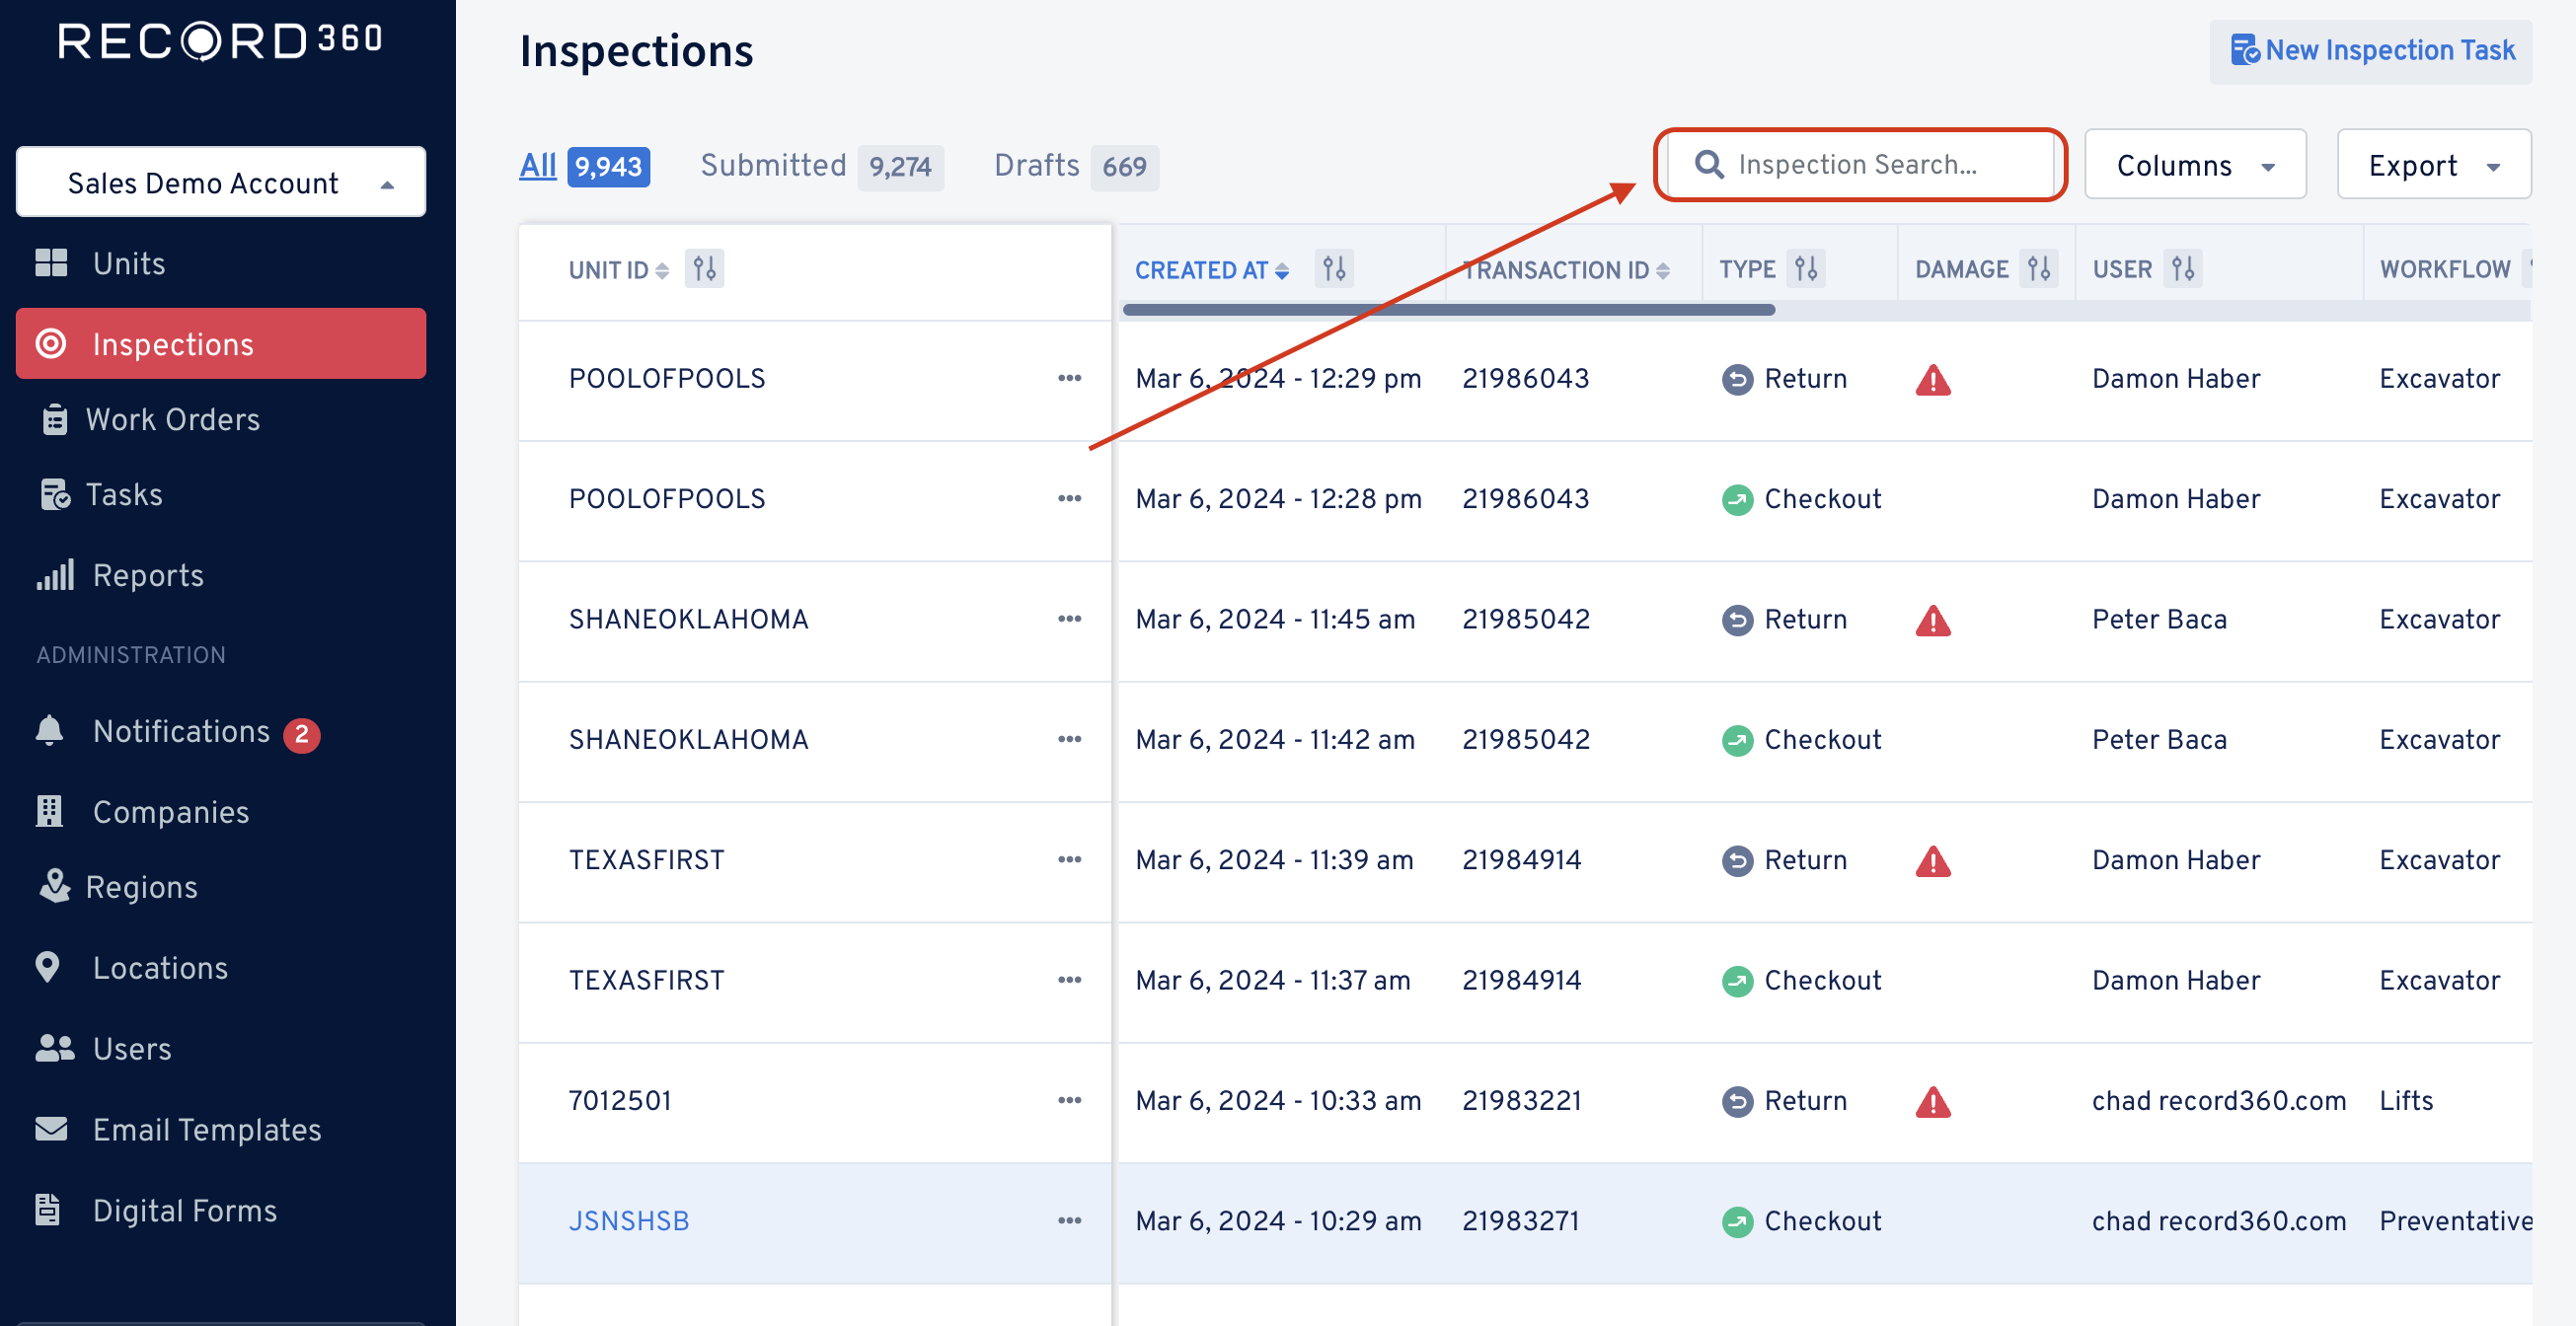Screen dimensions: 2576x1326
Task: Click the Digital Forms document icon
Action: pos(48,1210)
